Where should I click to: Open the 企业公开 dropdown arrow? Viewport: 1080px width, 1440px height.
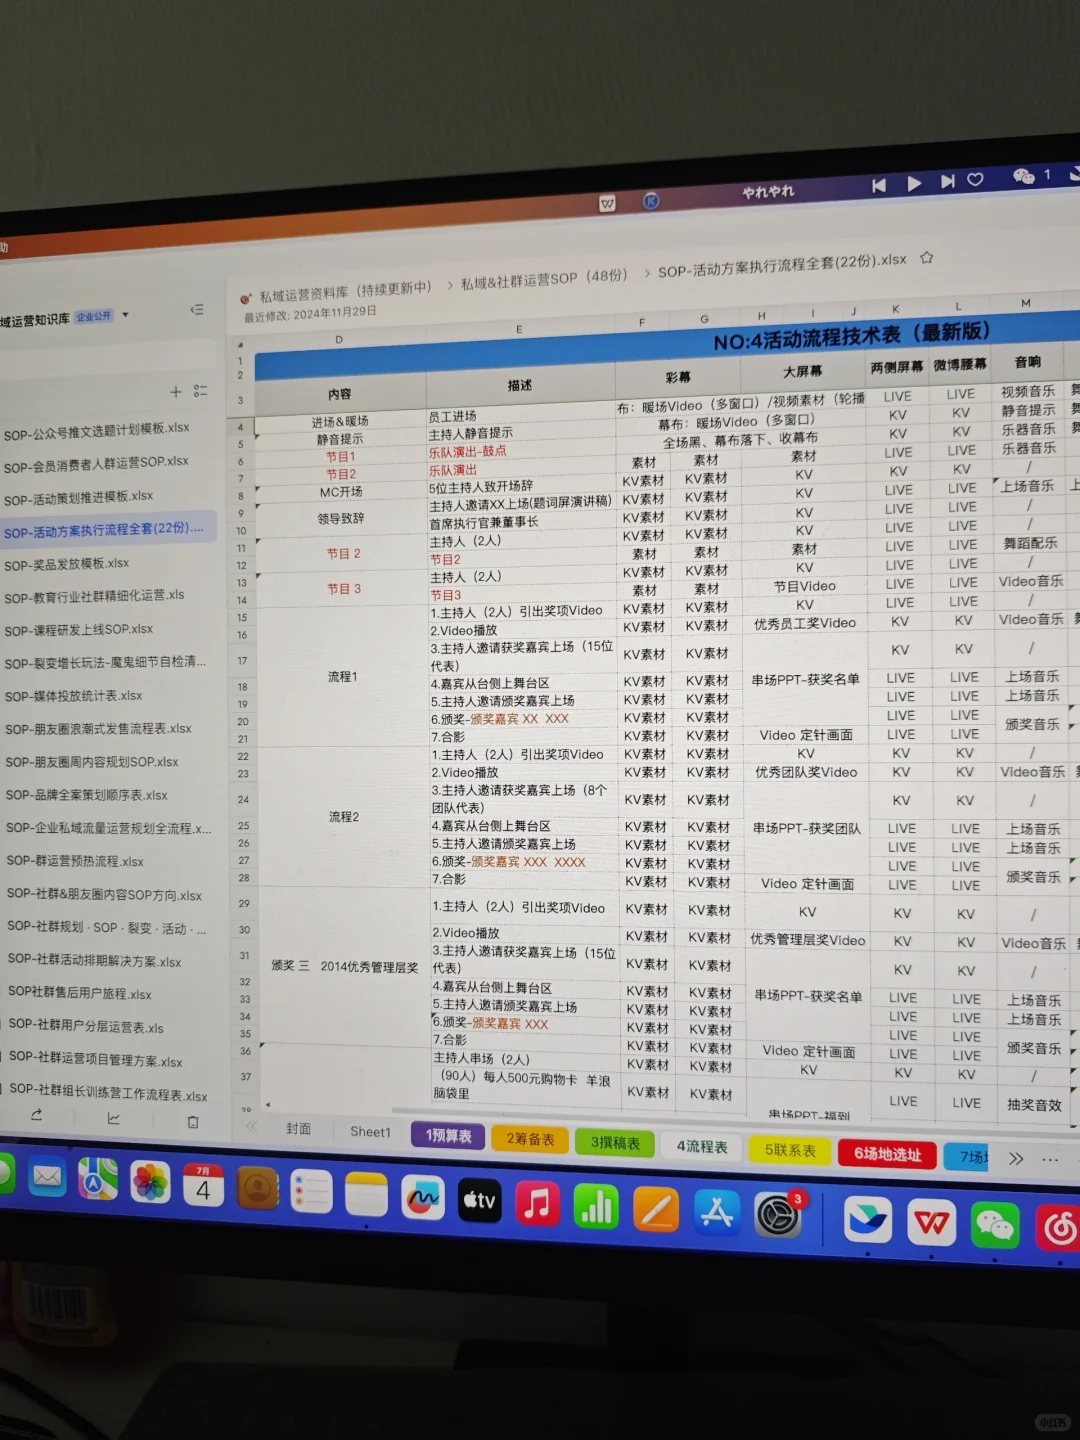click(x=126, y=314)
